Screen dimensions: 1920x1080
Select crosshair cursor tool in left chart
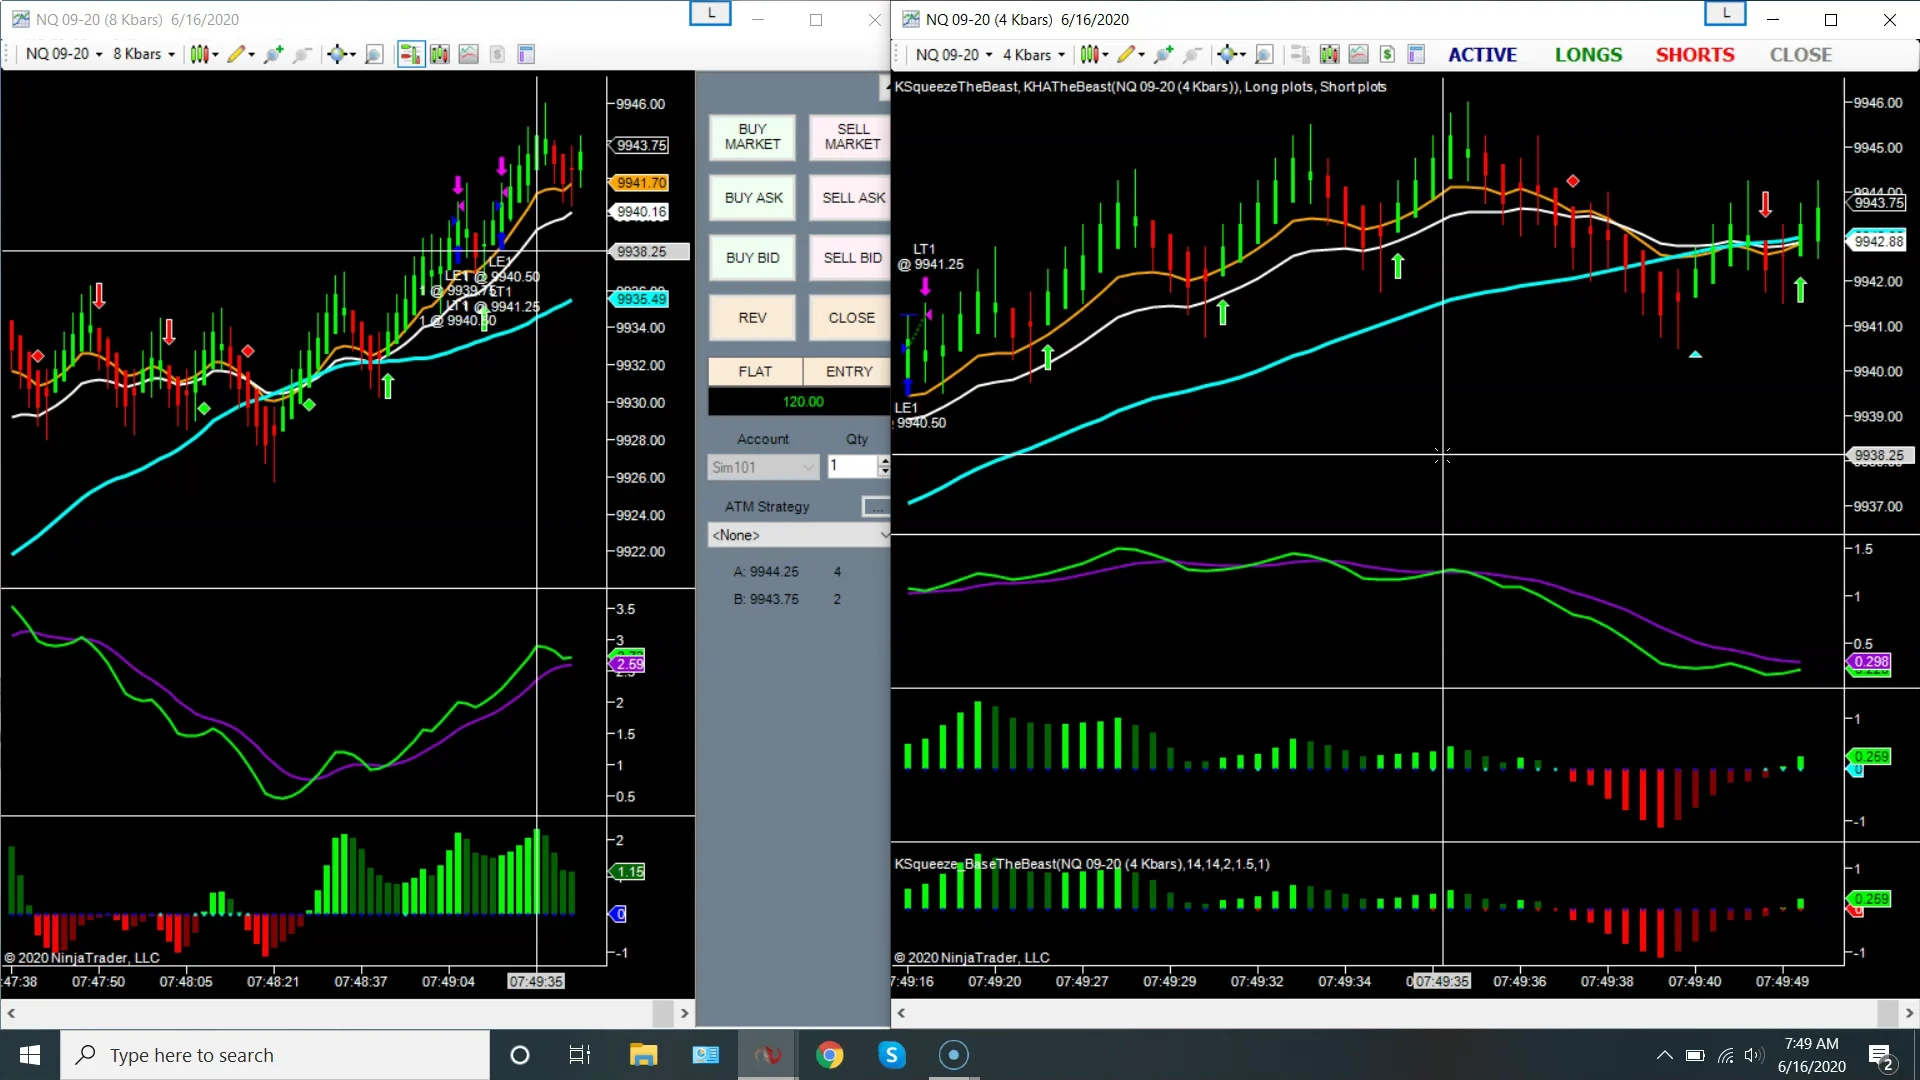coord(336,54)
